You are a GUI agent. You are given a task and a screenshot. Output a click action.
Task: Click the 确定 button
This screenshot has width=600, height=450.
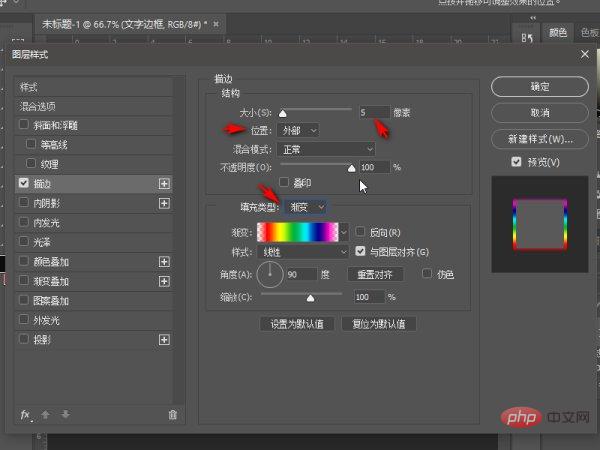click(540, 87)
